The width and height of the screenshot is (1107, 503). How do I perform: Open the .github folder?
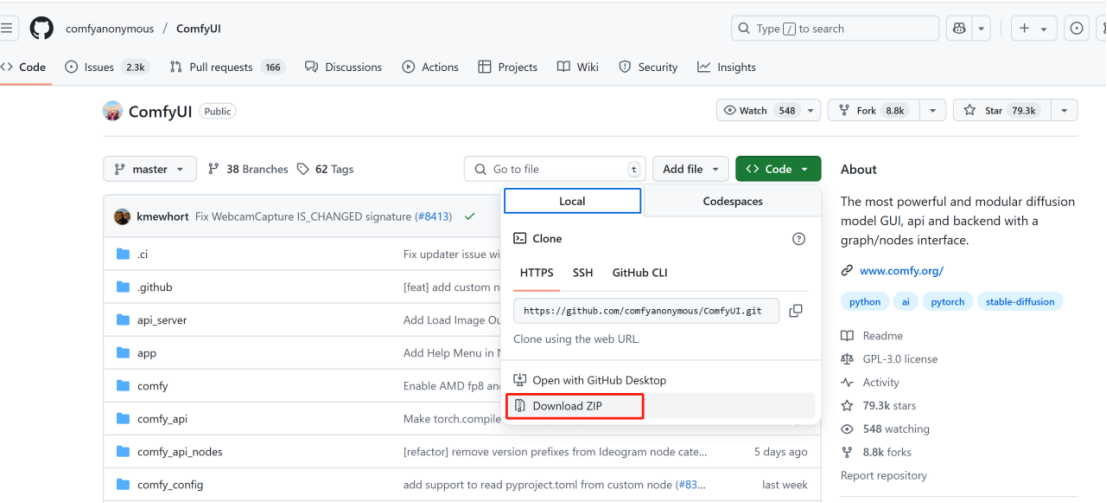(x=155, y=287)
